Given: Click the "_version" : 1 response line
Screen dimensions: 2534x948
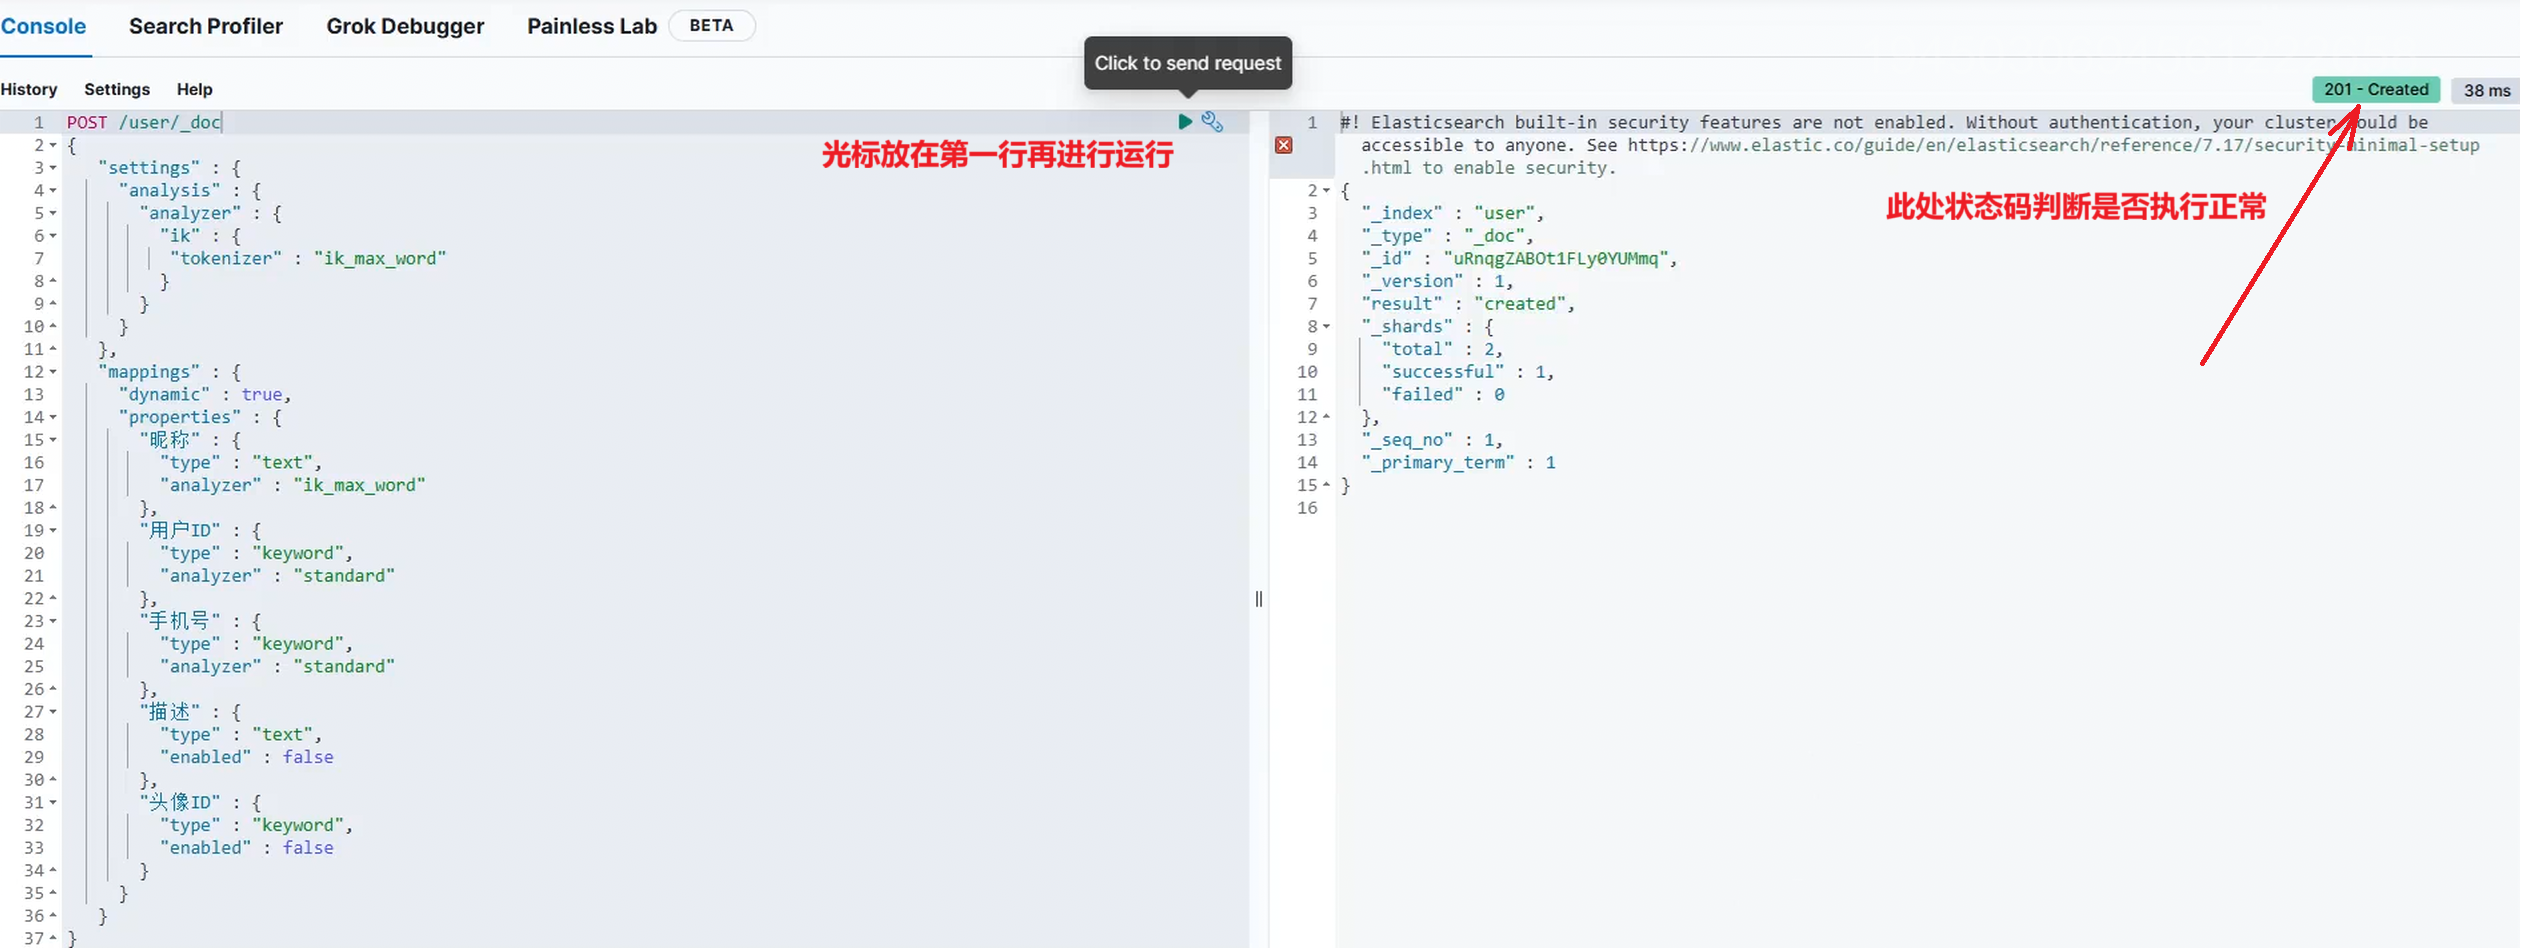Looking at the screenshot, I should pos(1437,281).
